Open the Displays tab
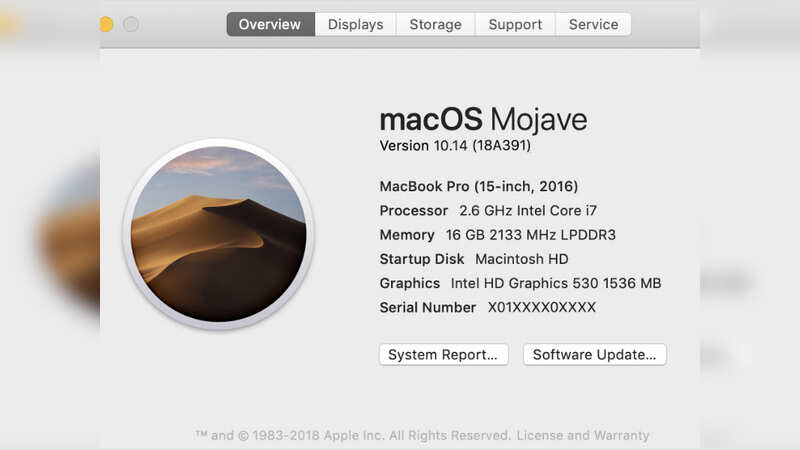The image size is (800, 450). [356, 24]
